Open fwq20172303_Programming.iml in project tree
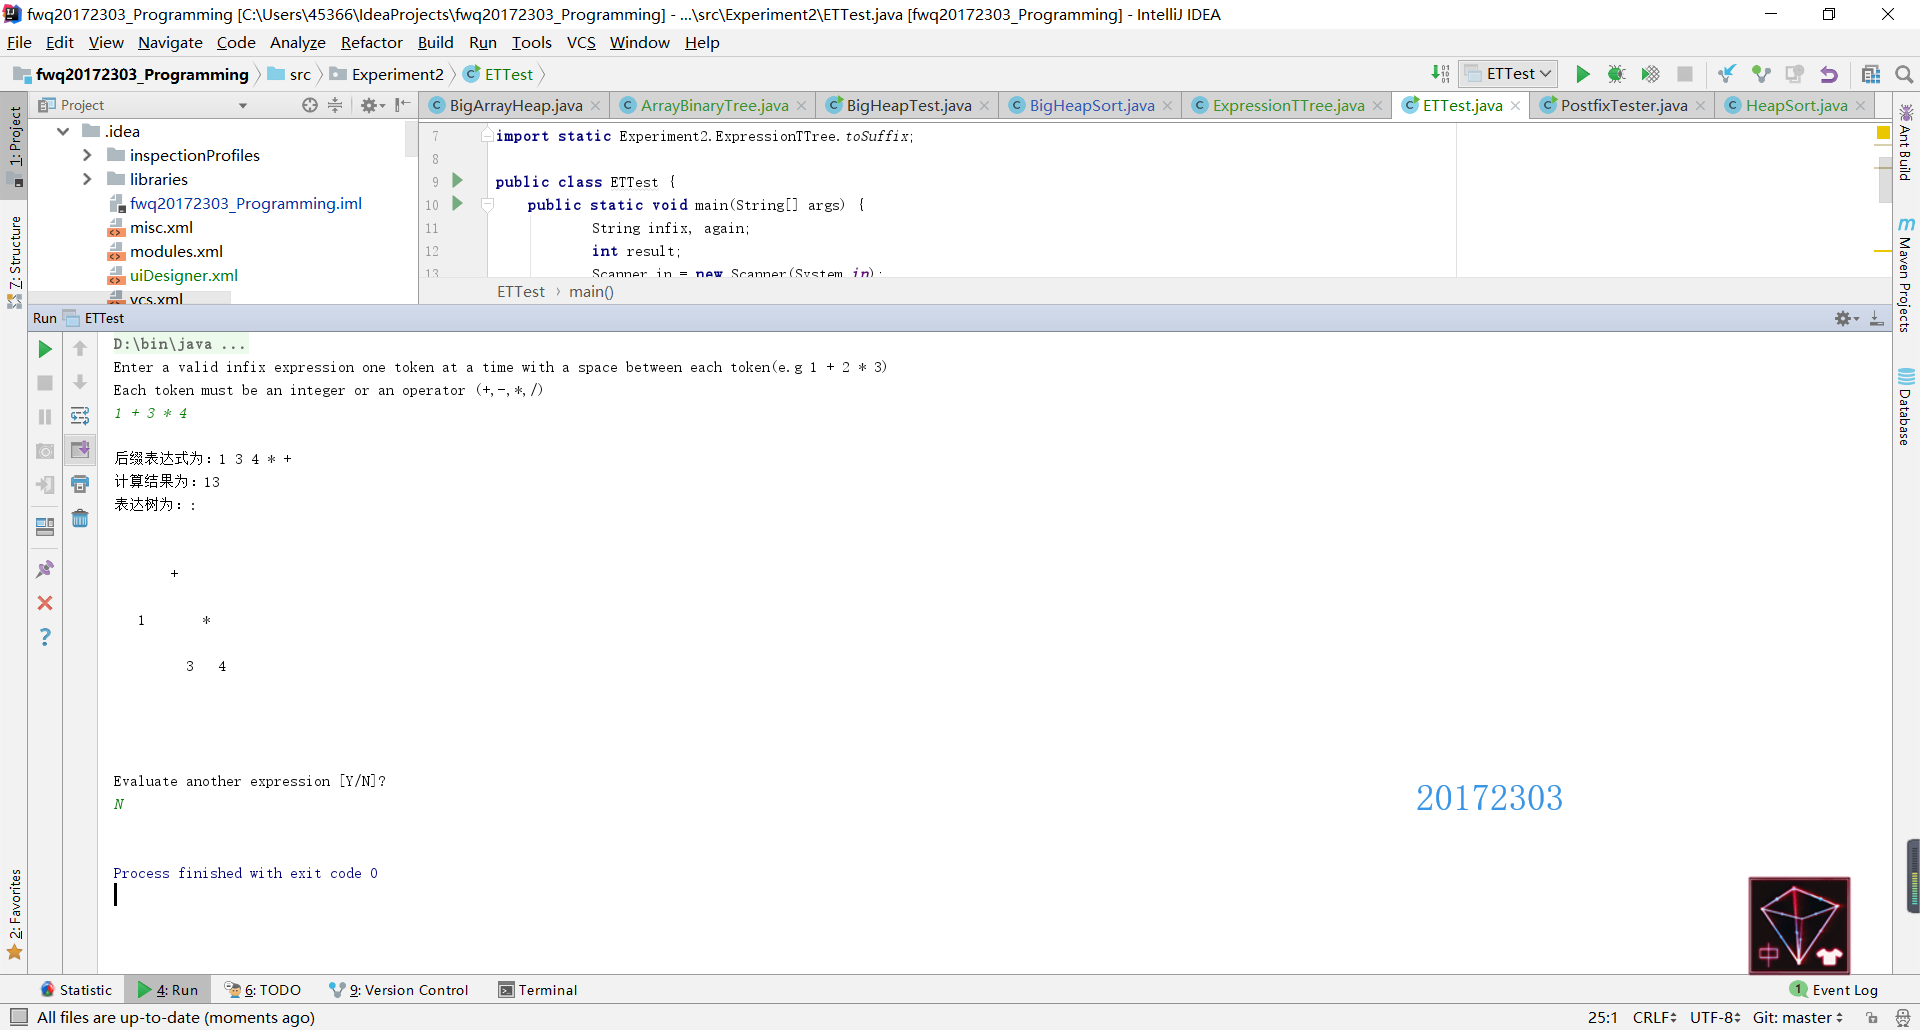This screenshot has width=1920, height=1030. point(246,203)
